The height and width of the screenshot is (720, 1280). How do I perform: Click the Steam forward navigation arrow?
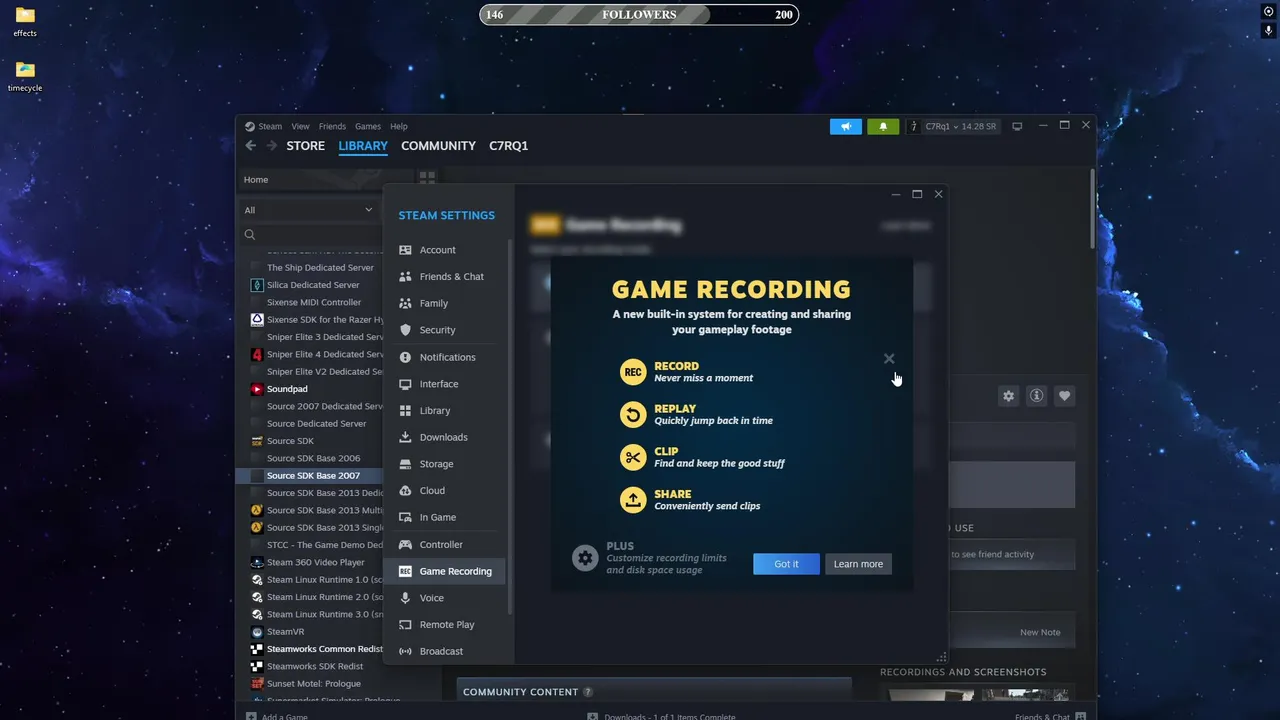point(271,146)
